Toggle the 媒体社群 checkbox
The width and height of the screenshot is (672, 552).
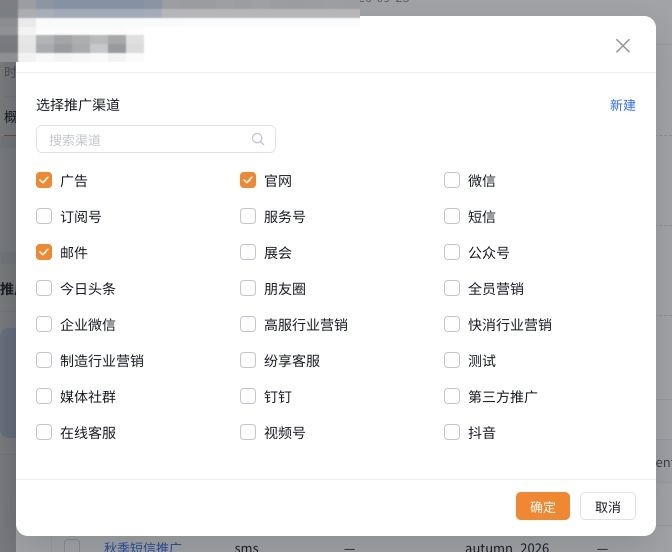(44, 396)
